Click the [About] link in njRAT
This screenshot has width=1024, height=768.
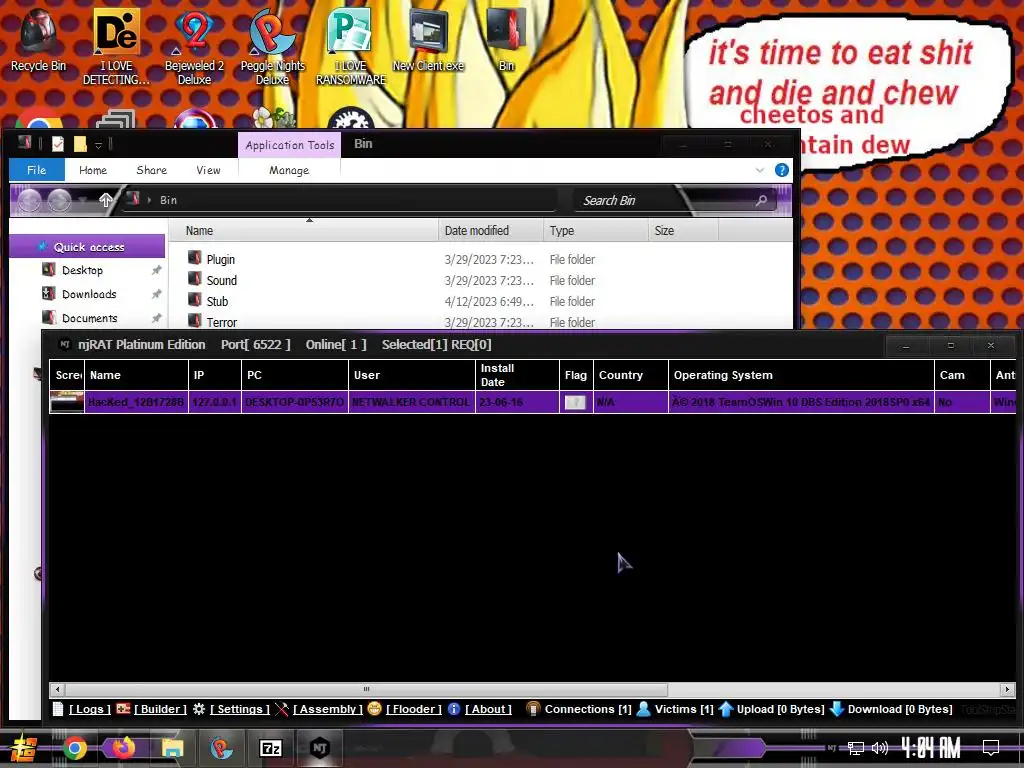pos(488,709)
